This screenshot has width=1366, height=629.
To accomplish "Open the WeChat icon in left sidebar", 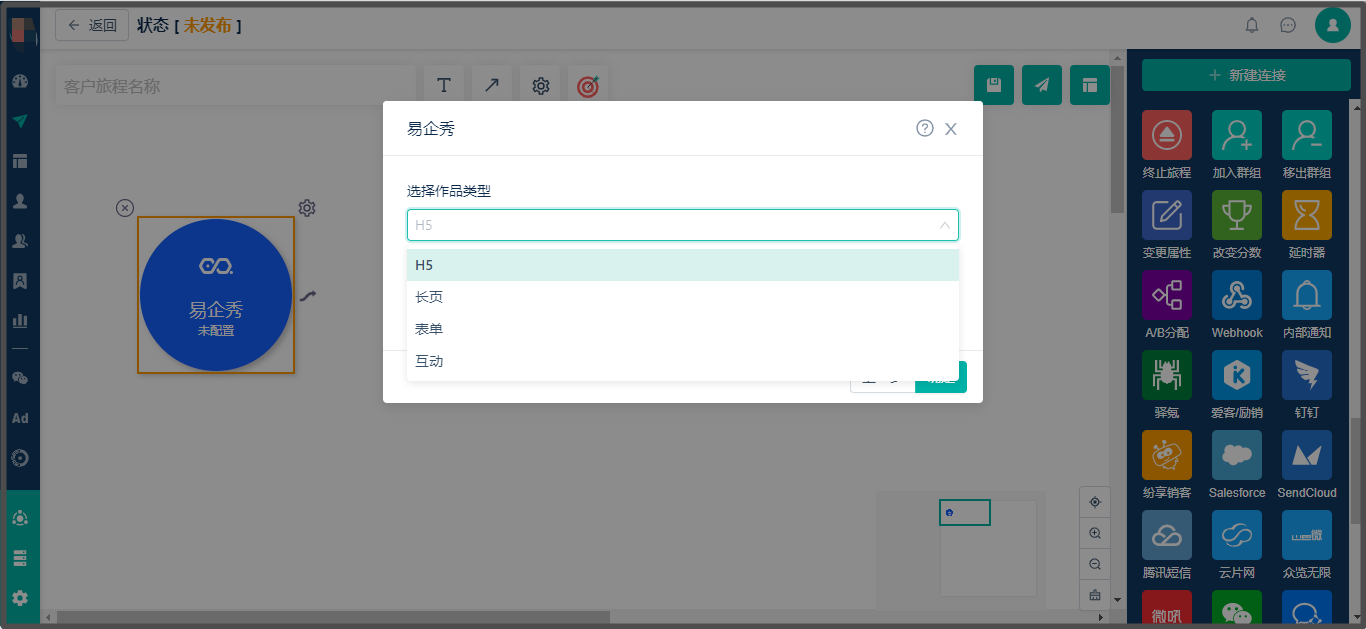I will 20,378.
